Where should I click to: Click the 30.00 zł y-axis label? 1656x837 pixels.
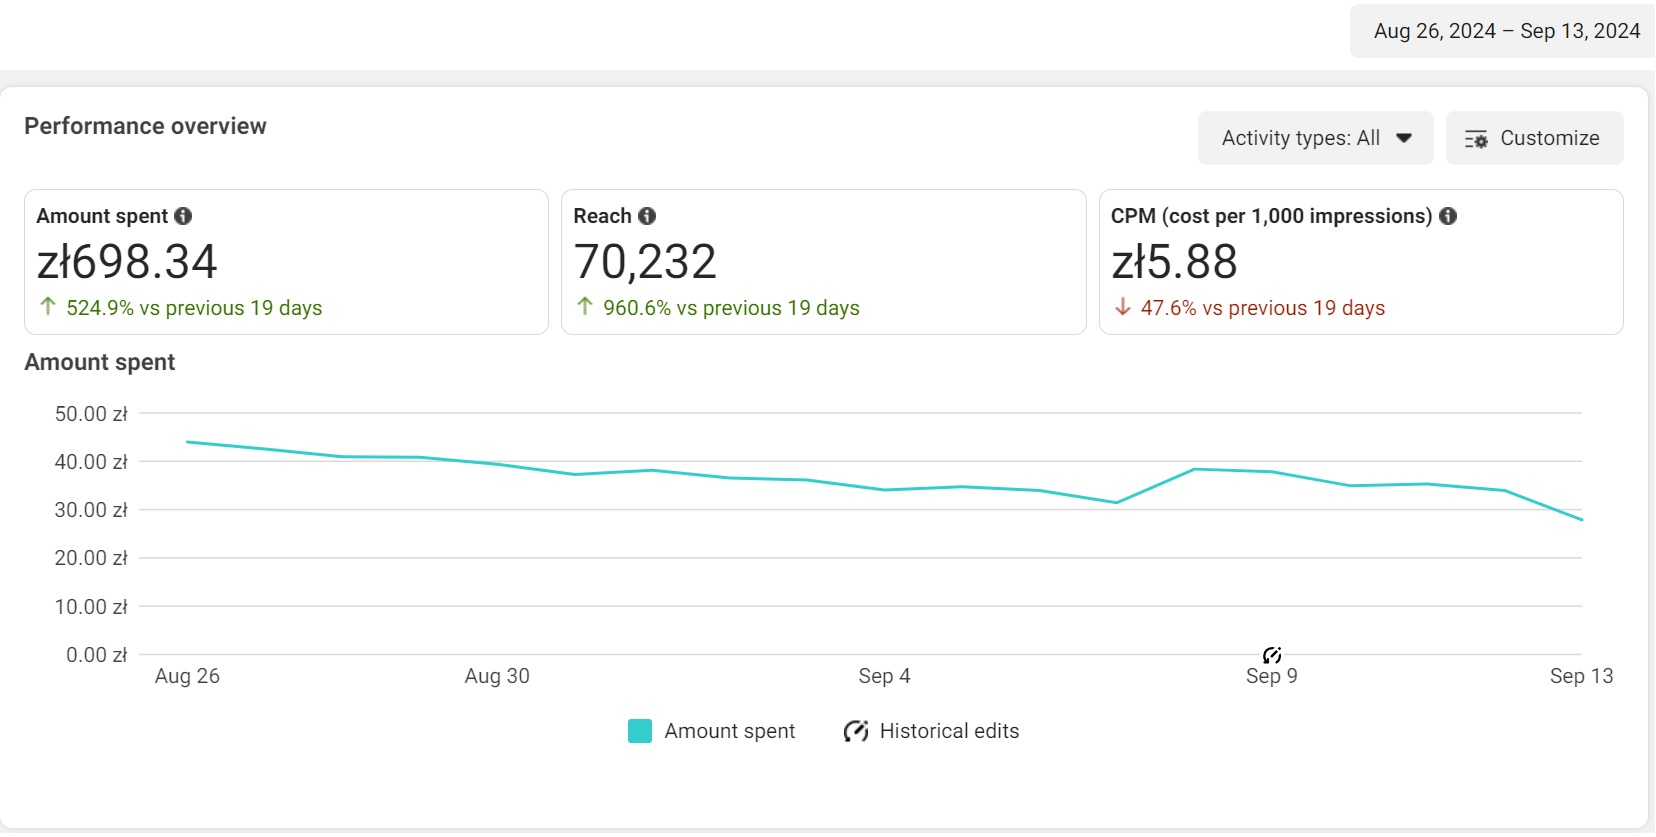point(91,510)
